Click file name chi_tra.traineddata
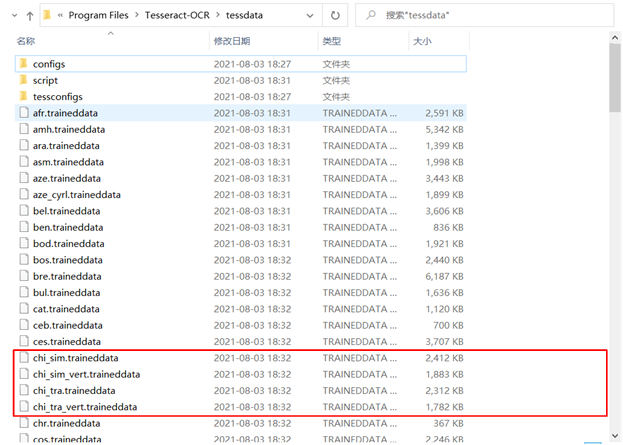The image size is (623, 445). [74, 391]
